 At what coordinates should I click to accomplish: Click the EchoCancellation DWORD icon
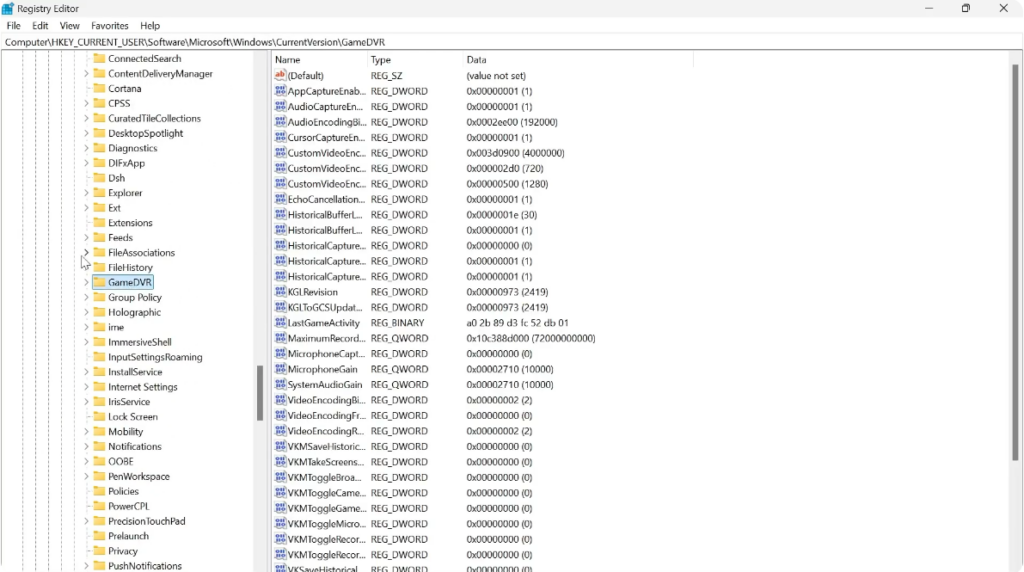pyautogui.click(x=280, y=199)
